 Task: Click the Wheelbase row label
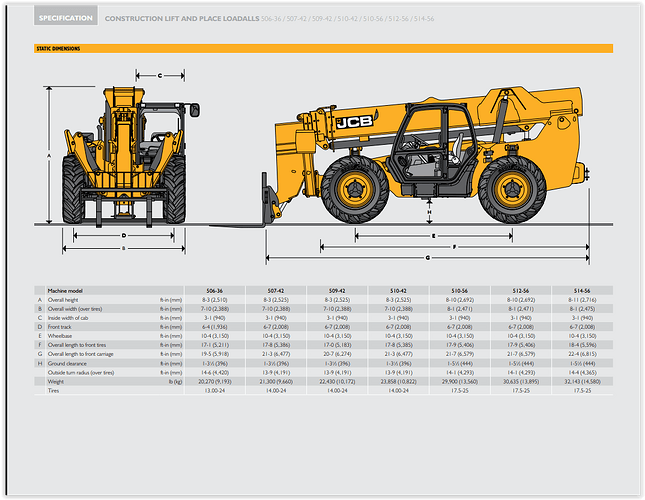pyautogui.click(x=60, y=336)
